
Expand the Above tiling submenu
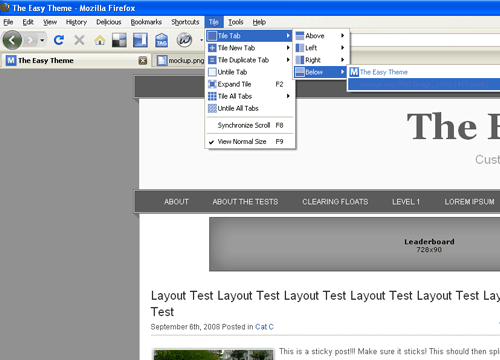tap(321, 36)
